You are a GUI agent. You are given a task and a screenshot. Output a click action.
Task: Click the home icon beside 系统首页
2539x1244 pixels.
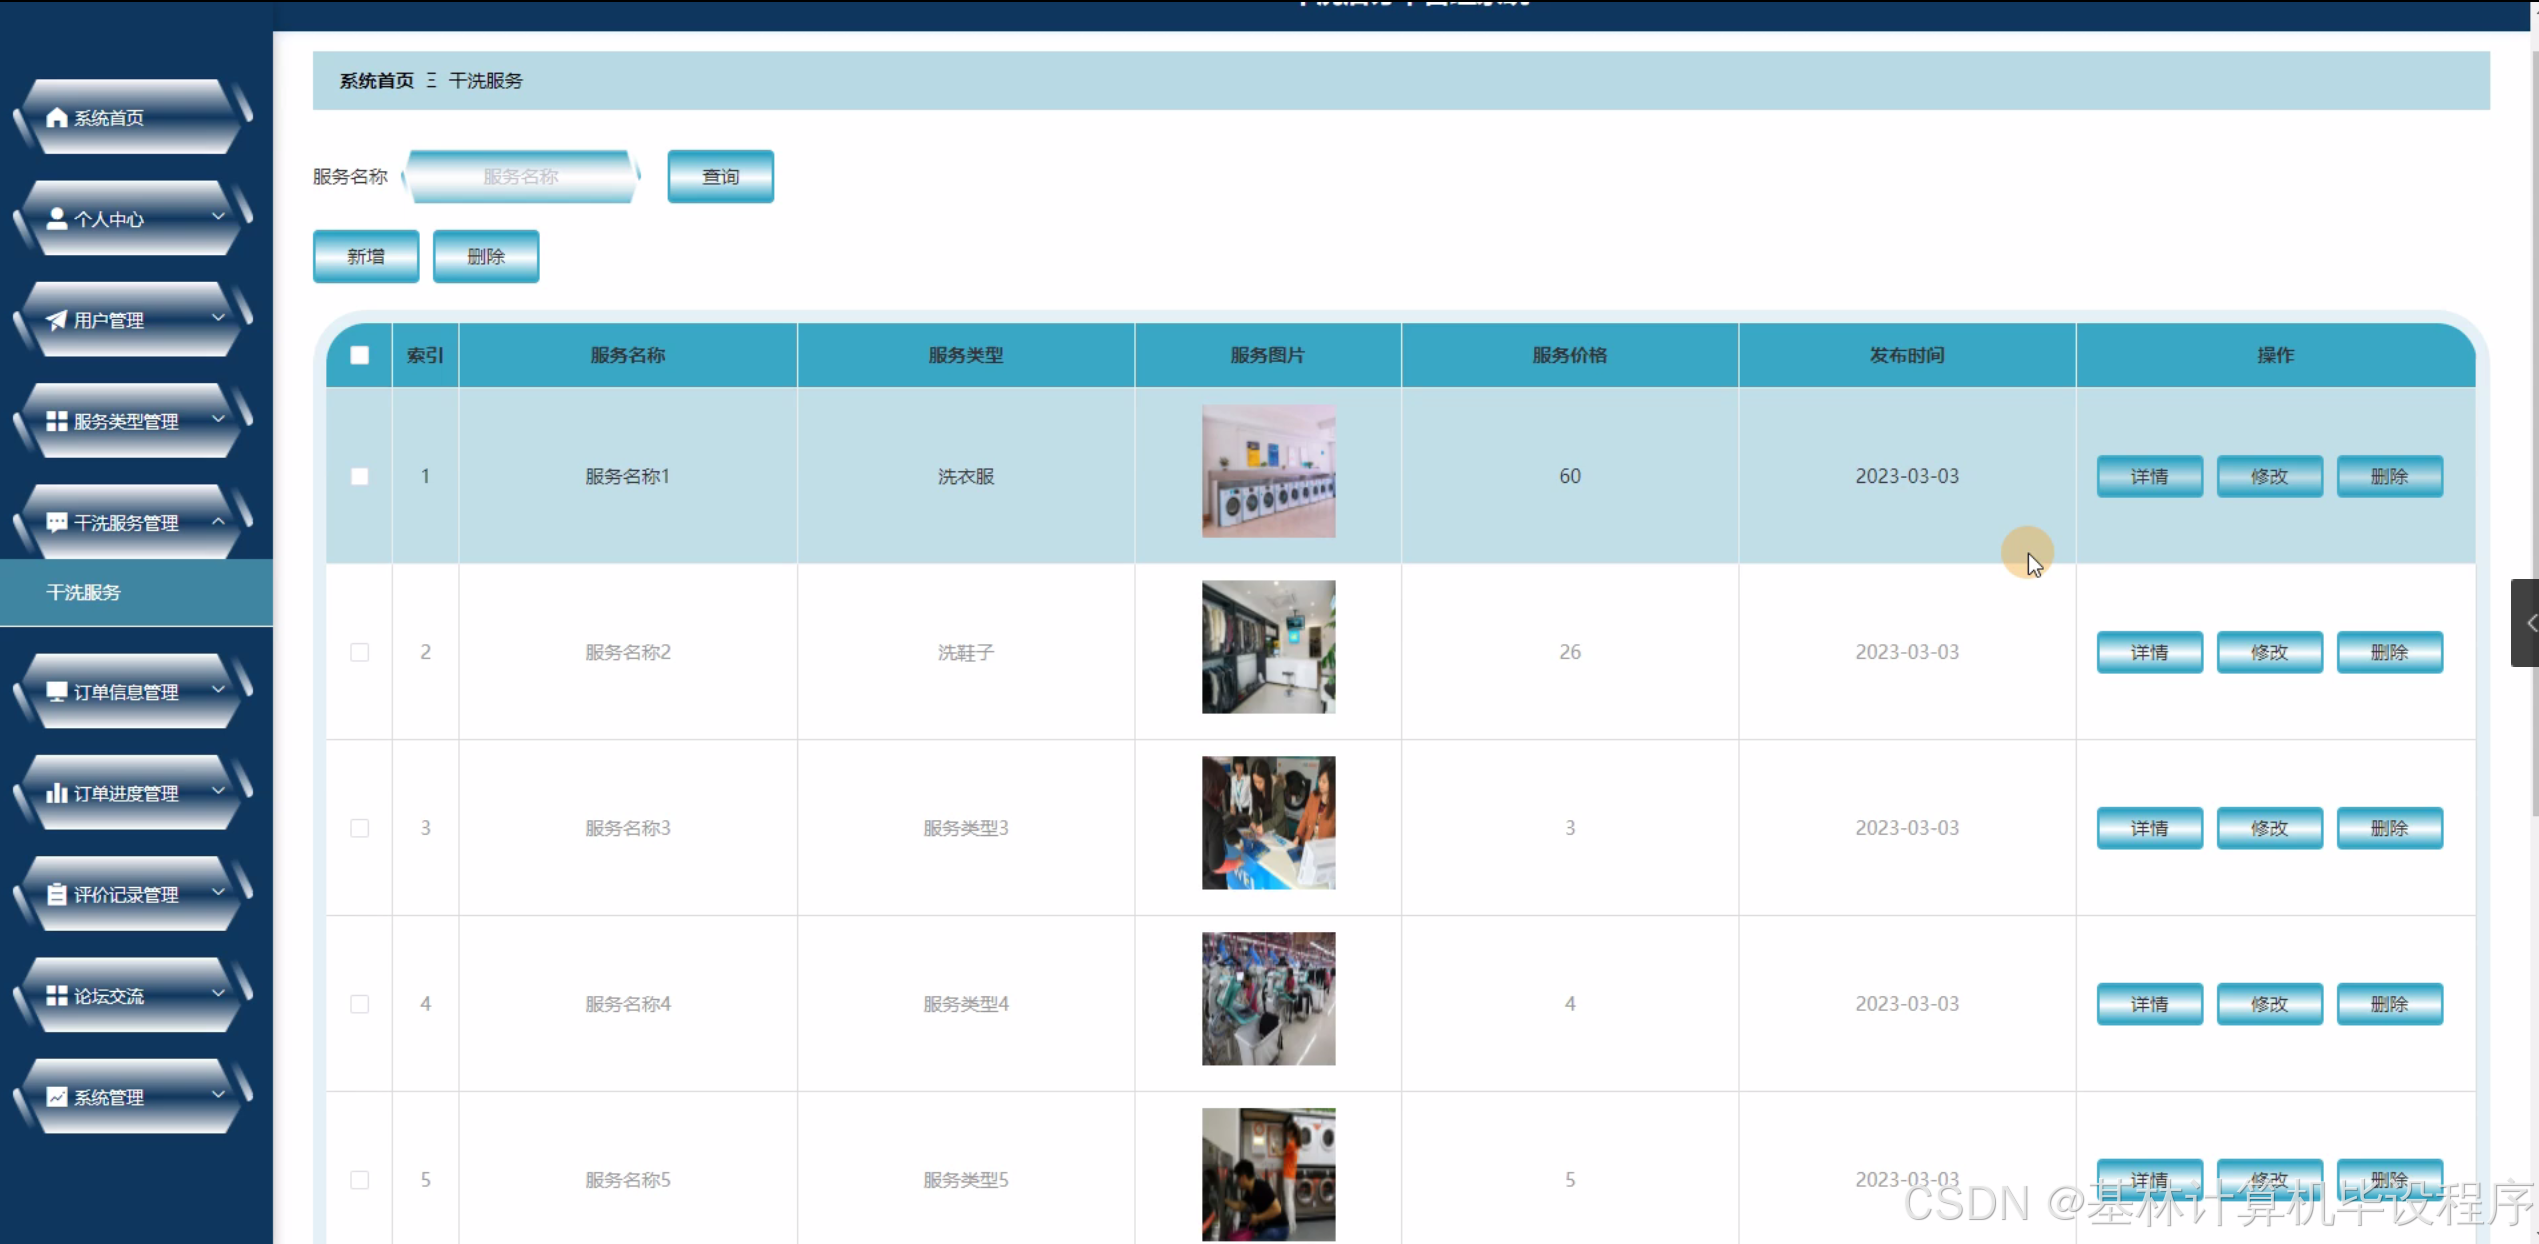(x=57, y=118)
